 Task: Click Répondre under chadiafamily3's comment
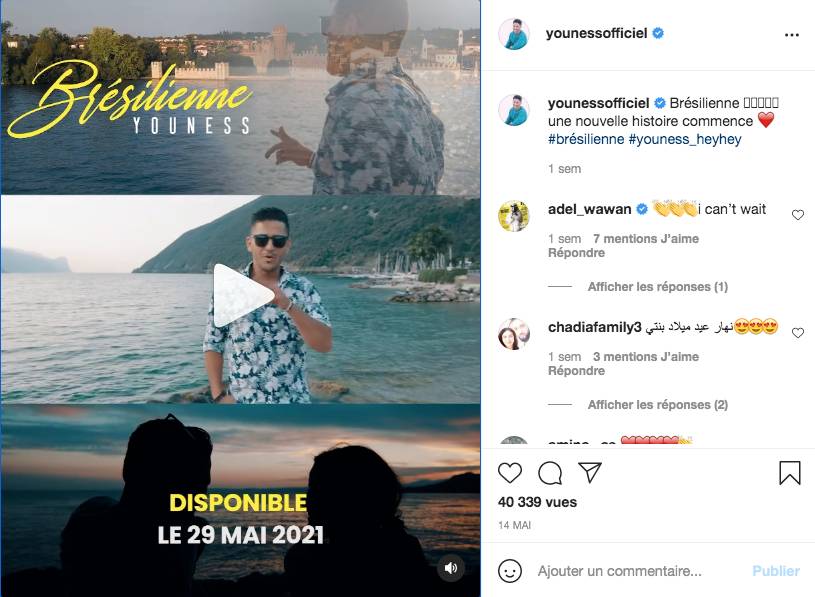[x=576, y=371]
